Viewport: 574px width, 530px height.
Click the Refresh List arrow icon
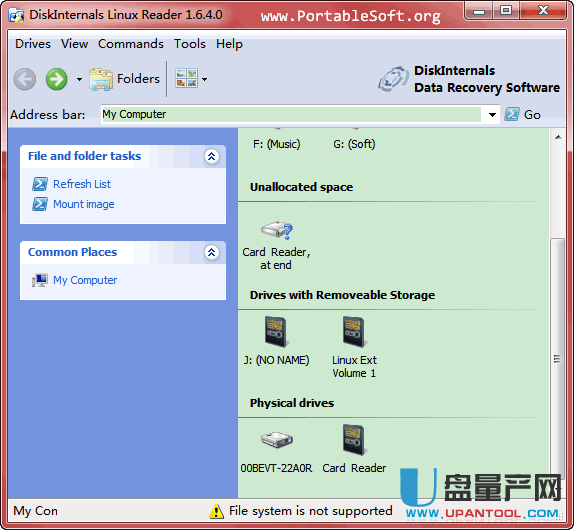coord(40,184)
